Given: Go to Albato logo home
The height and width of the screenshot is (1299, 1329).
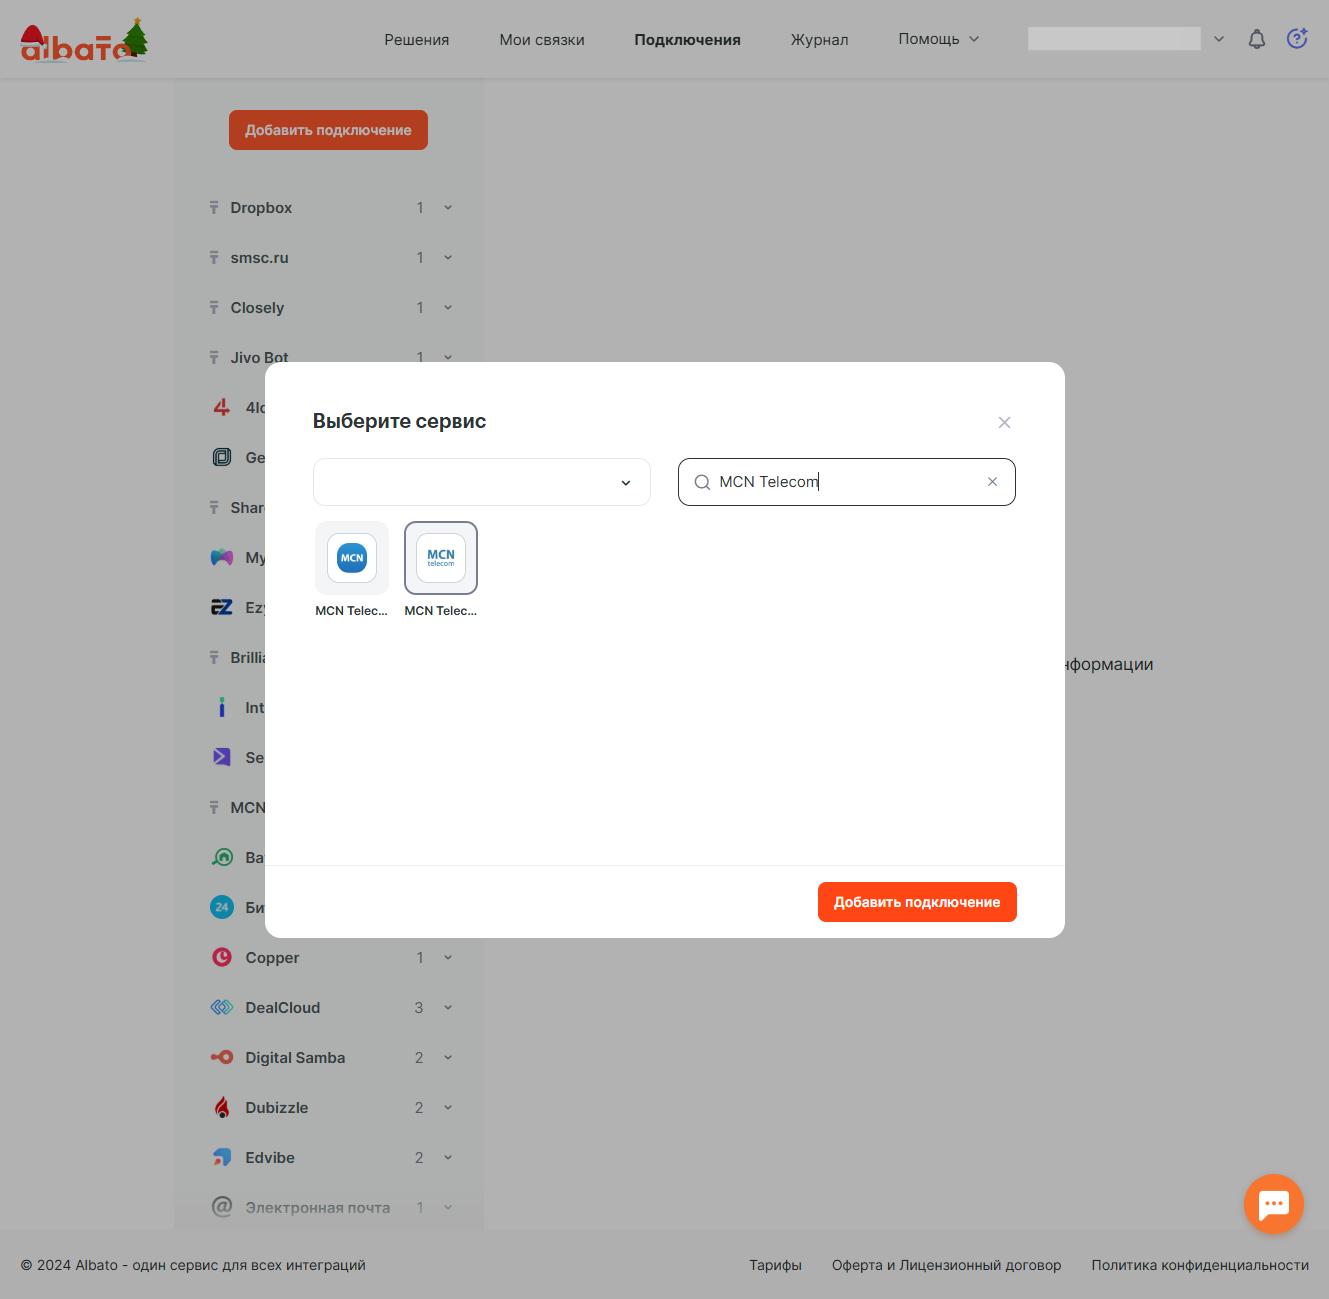Looking at the screenshot, I should 84,41.
